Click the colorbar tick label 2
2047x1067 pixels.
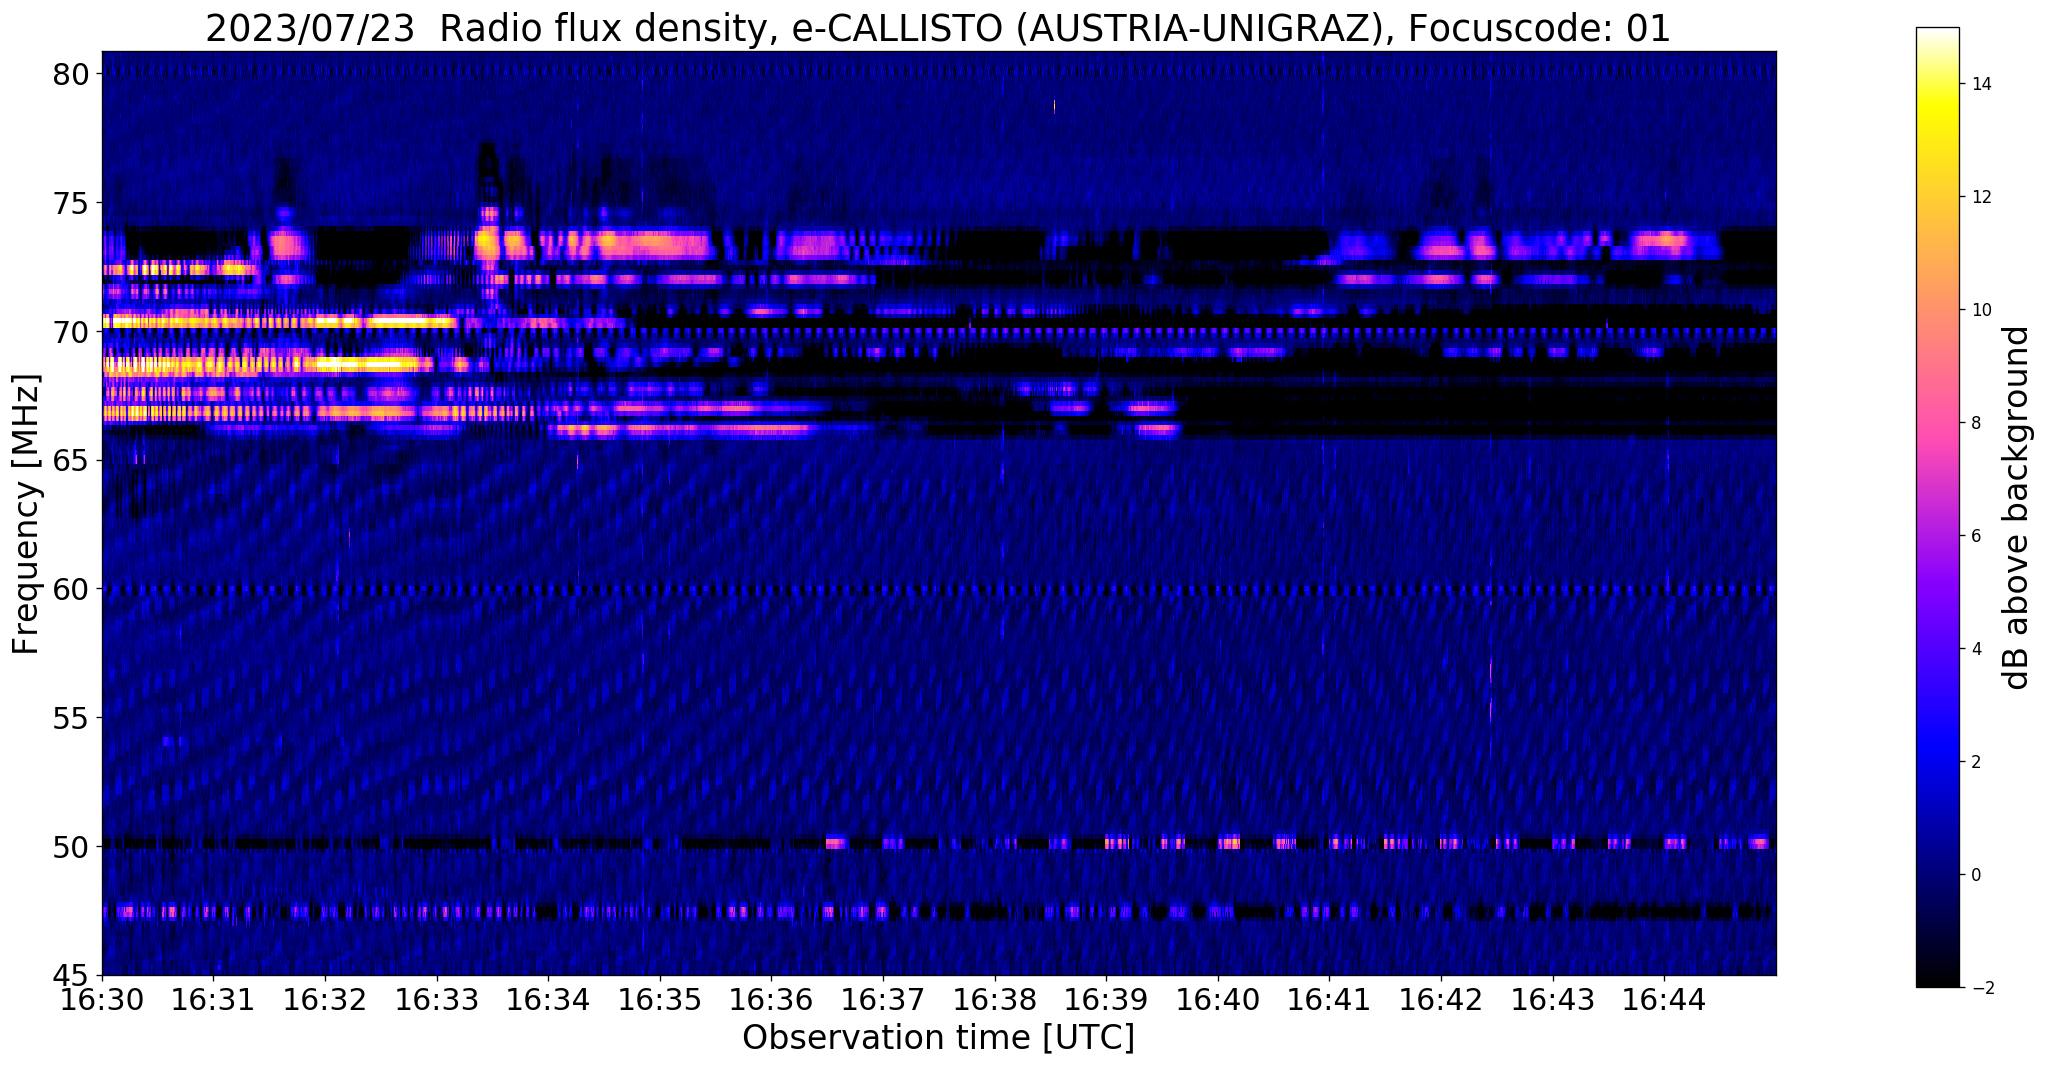pos(1974,762)
